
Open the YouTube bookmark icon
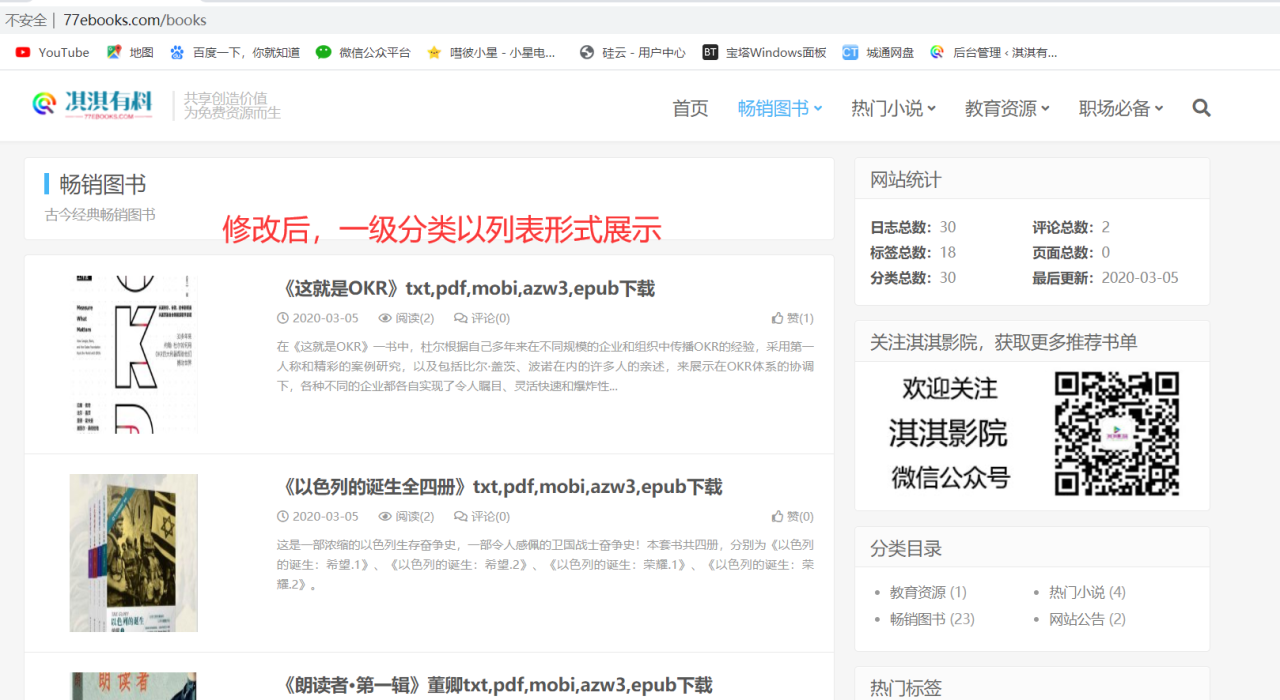click(x=22, y=52)
